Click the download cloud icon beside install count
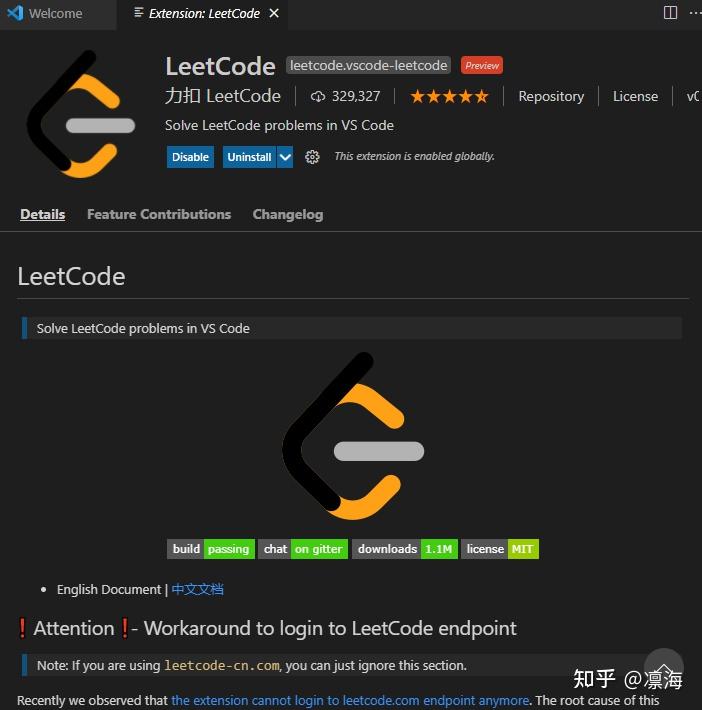The width and height of the screenshot is (702, 710). click(x=318, y=96)
